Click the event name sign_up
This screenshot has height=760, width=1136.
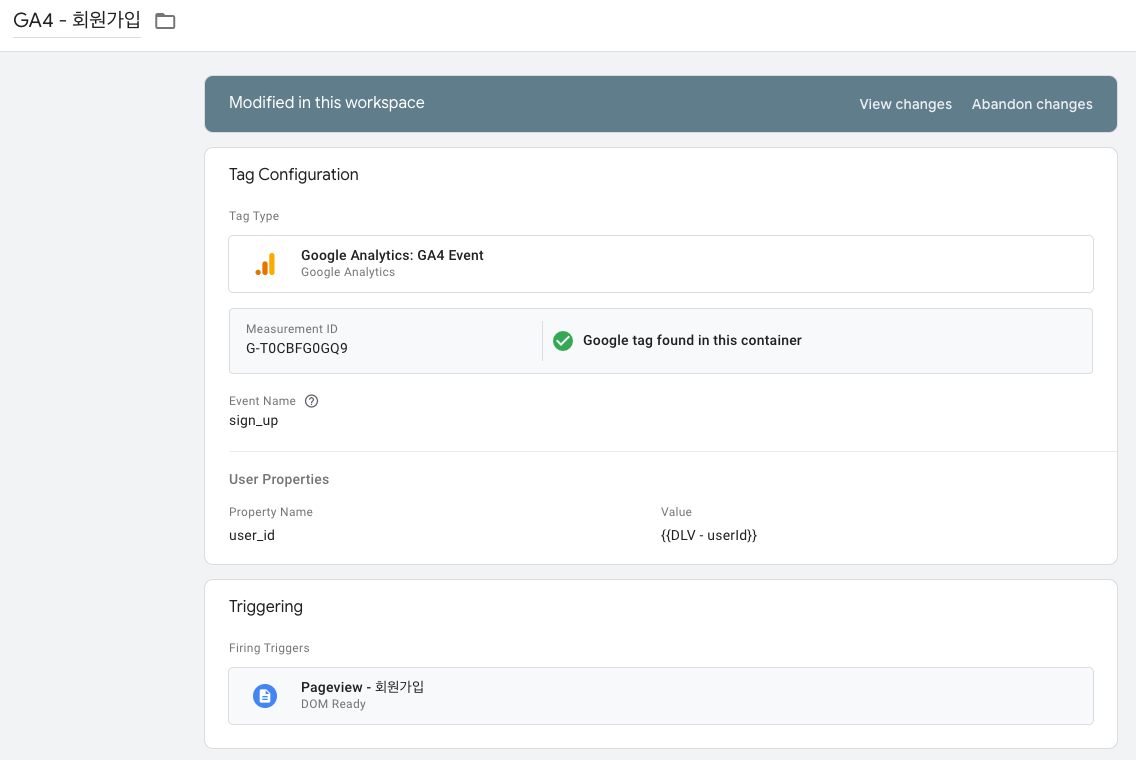(x=254, y=421)
